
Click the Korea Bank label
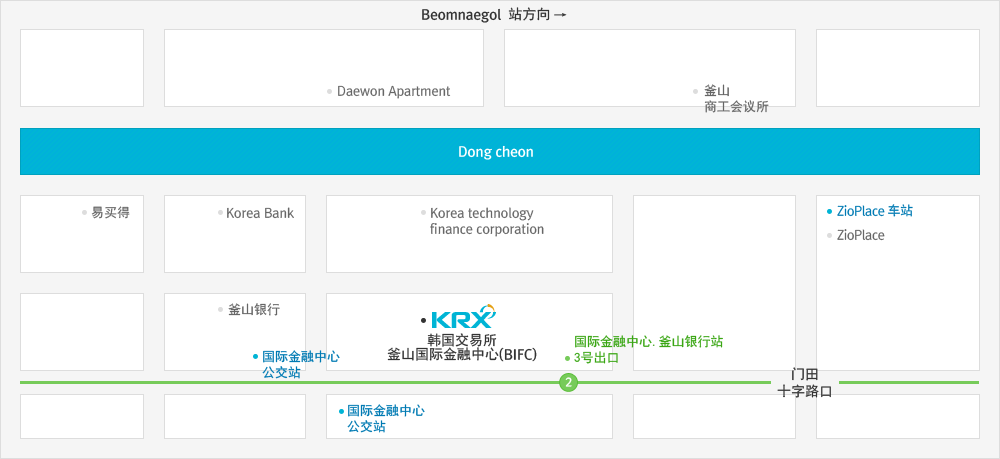260,213
